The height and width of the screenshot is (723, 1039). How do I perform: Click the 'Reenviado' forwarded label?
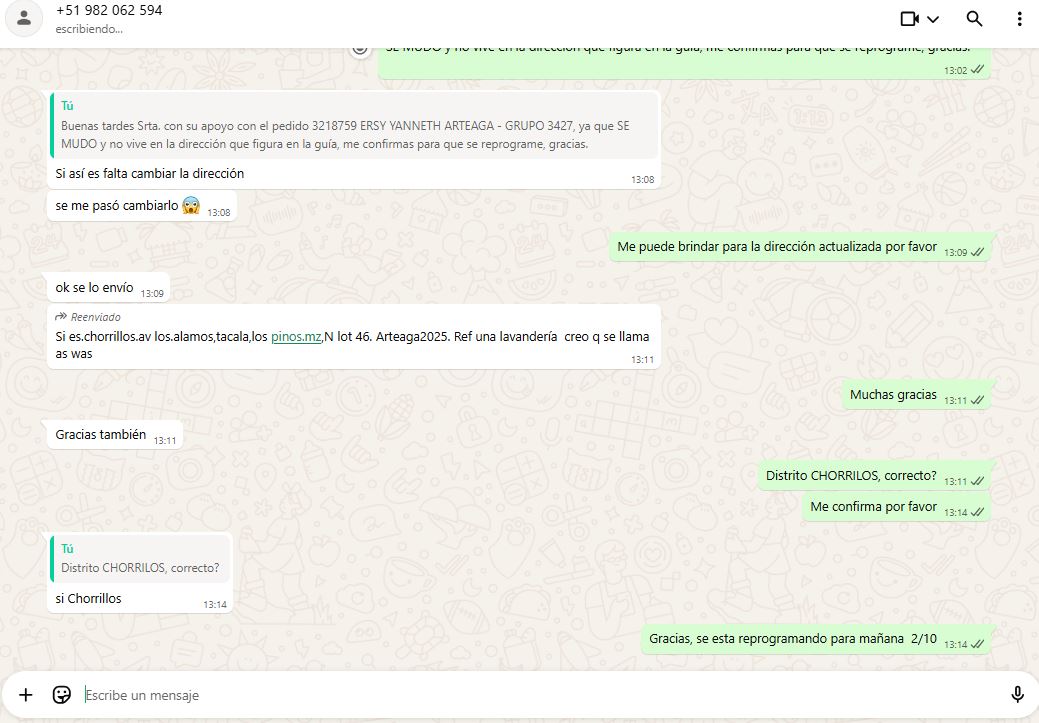(x=95, y=317)
